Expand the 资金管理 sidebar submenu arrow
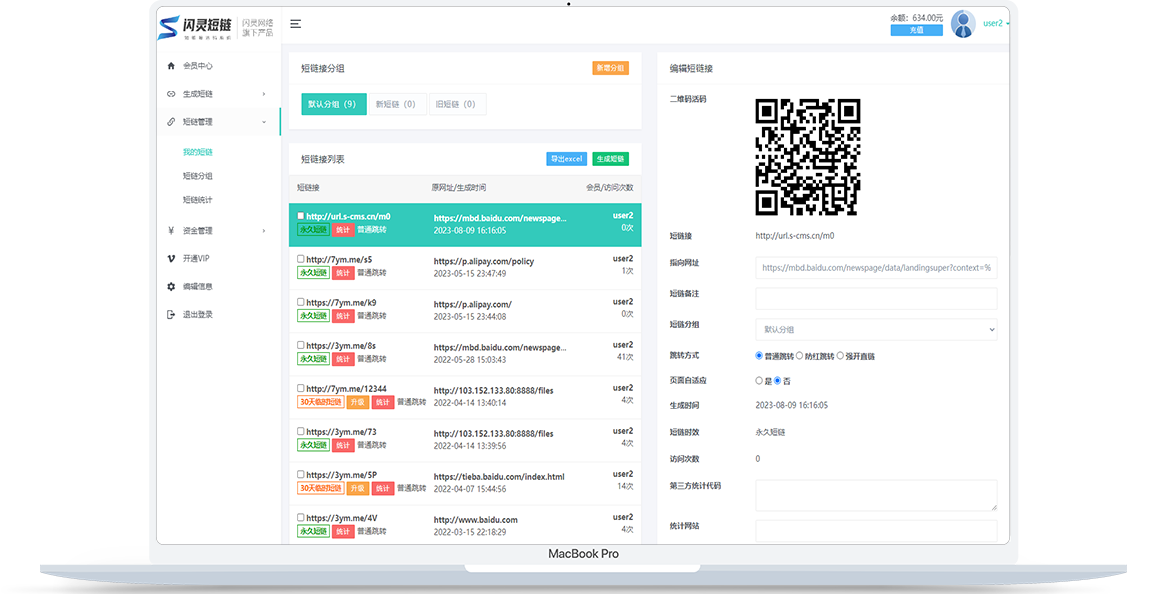The width and height of the screenshot is (1175, 594). coord(264,231)
